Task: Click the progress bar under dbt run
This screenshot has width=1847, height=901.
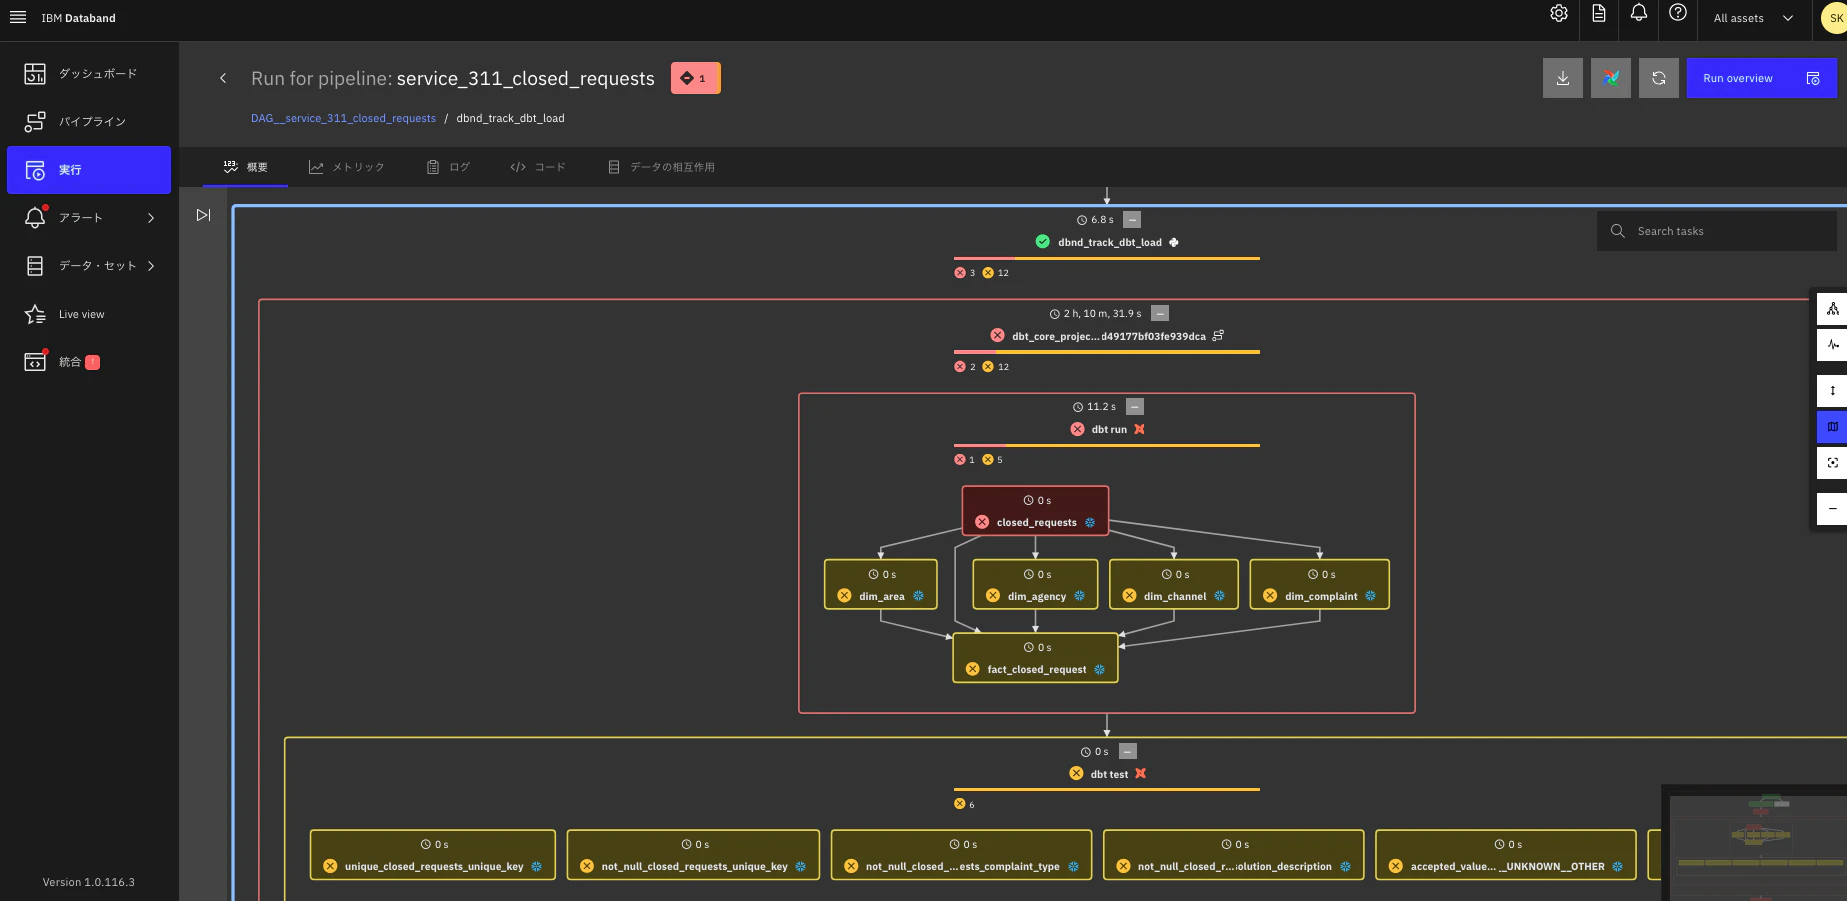Action: click(1107, 445)
